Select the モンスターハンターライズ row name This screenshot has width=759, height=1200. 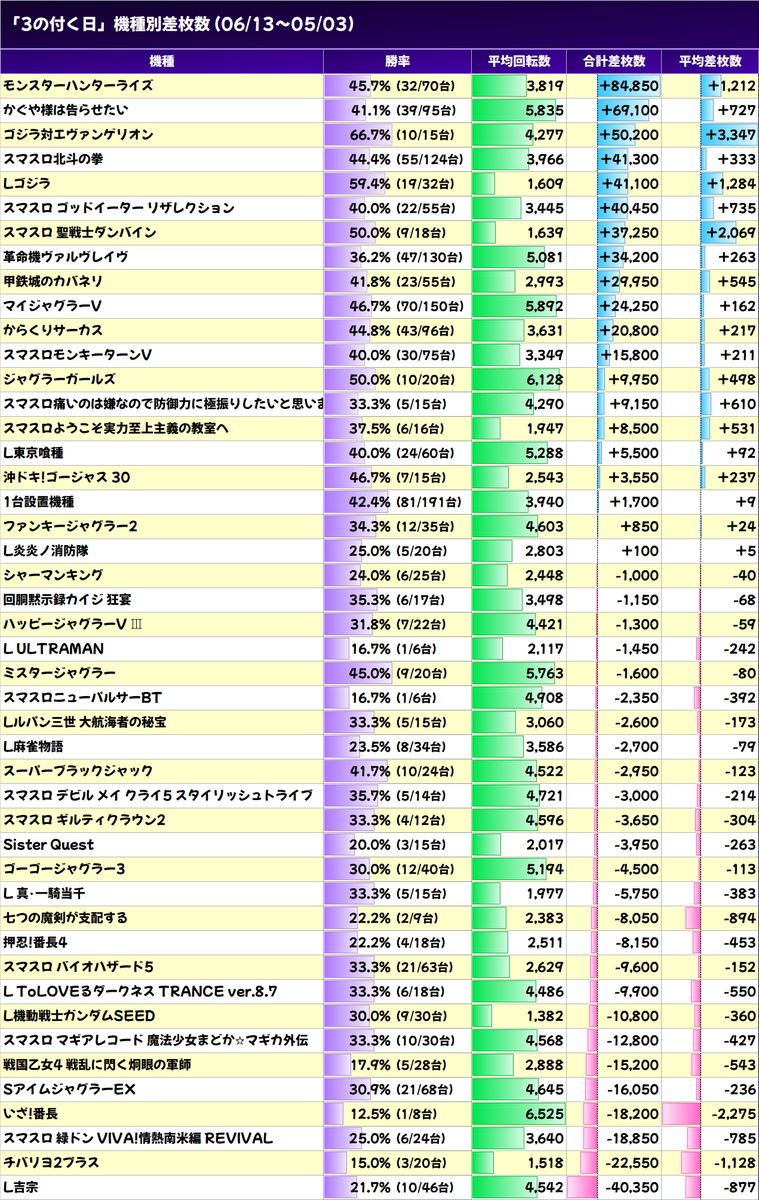79,86
